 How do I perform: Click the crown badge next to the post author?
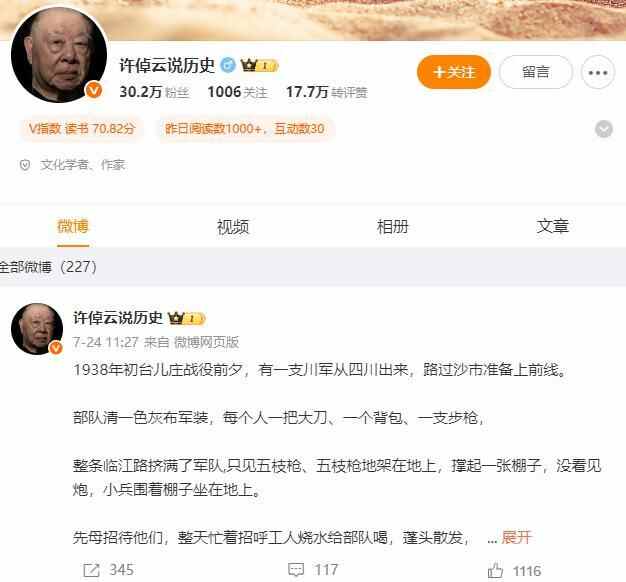click(186, 318)
